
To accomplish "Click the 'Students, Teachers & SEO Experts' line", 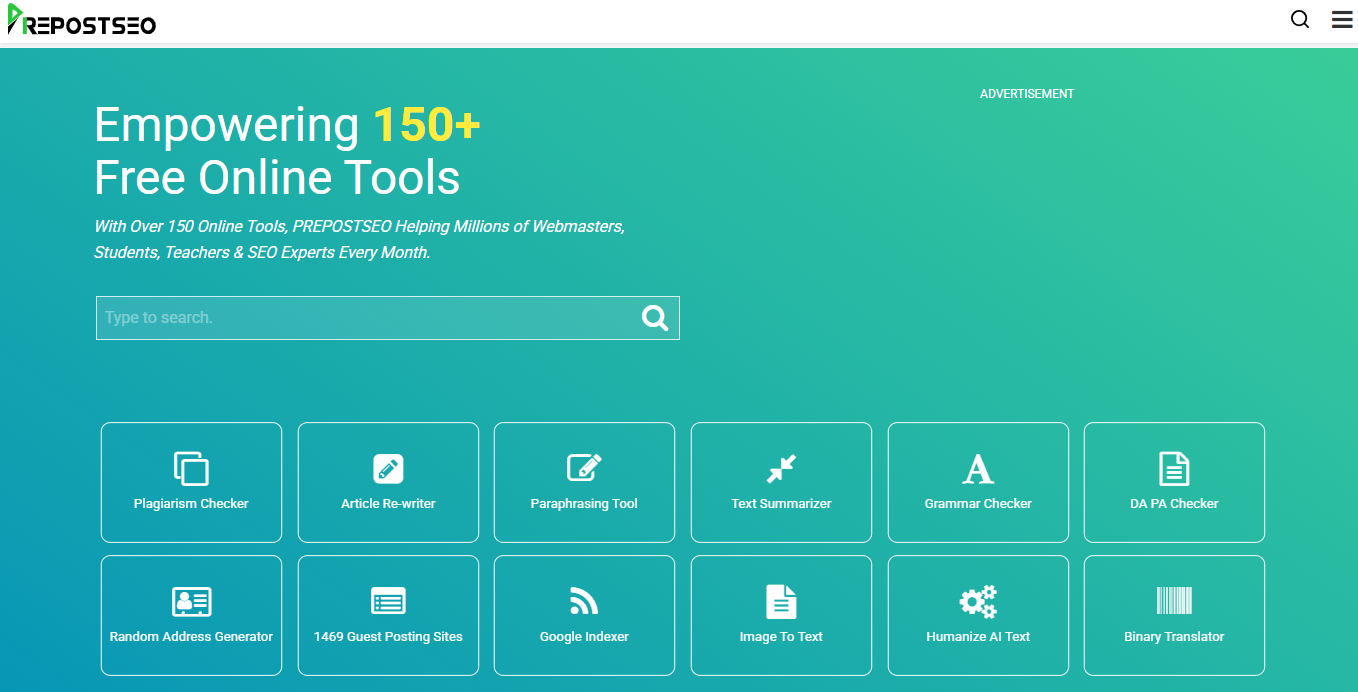I will click(x=262, y=253).
